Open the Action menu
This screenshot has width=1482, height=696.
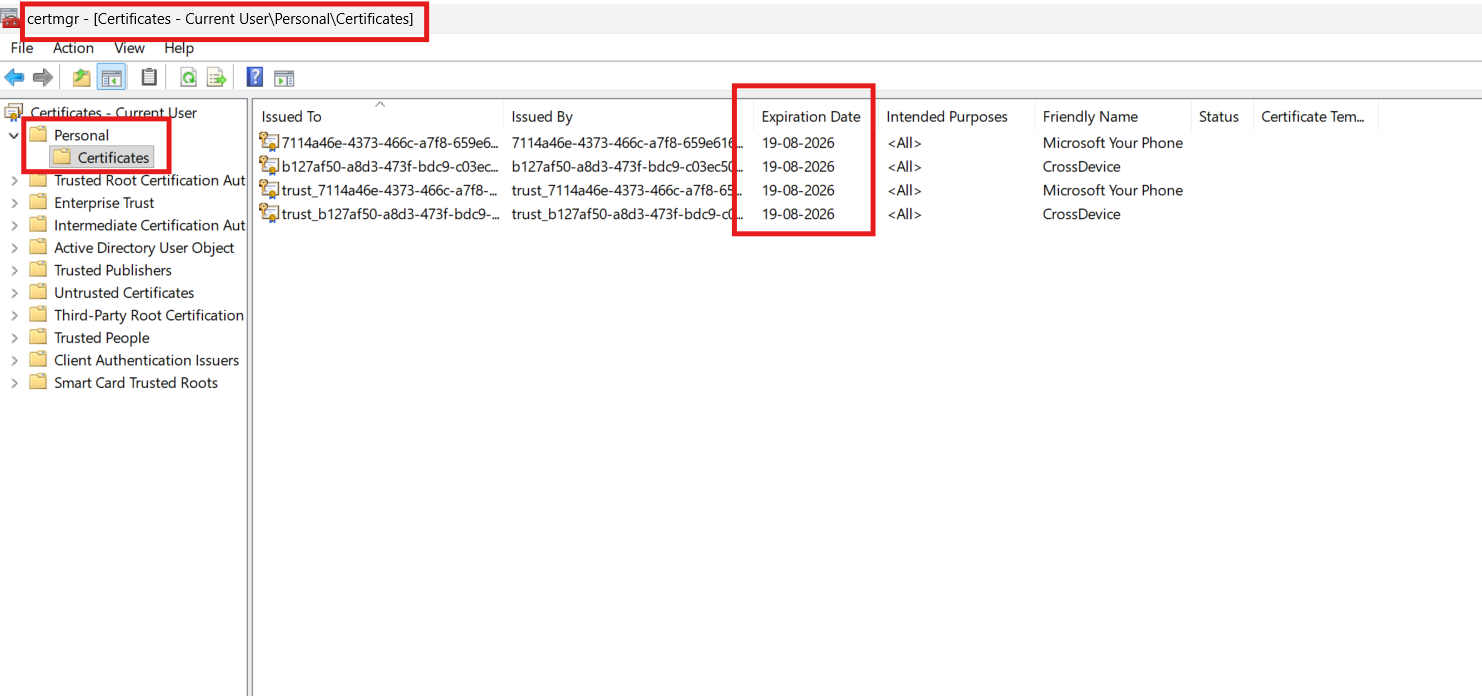pos(73,47)
